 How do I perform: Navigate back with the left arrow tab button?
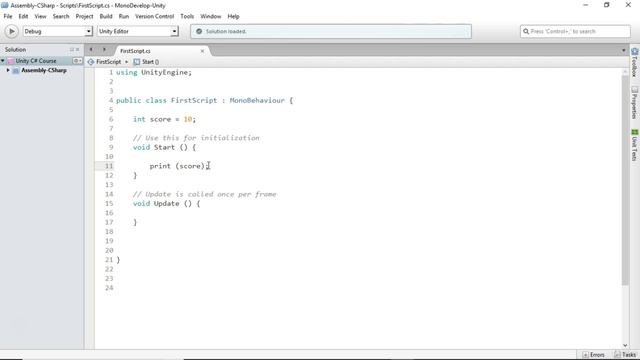[x=91, y=49]
